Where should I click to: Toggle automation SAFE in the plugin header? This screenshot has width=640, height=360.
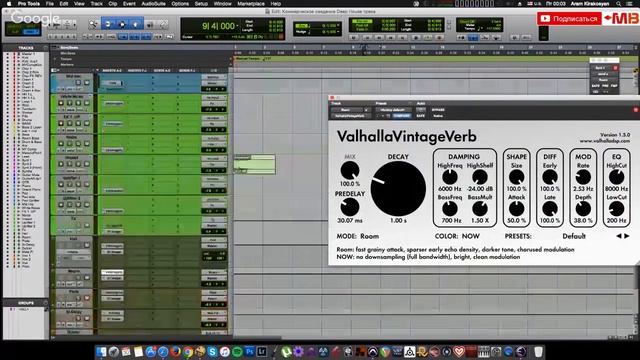coord(420,116)
